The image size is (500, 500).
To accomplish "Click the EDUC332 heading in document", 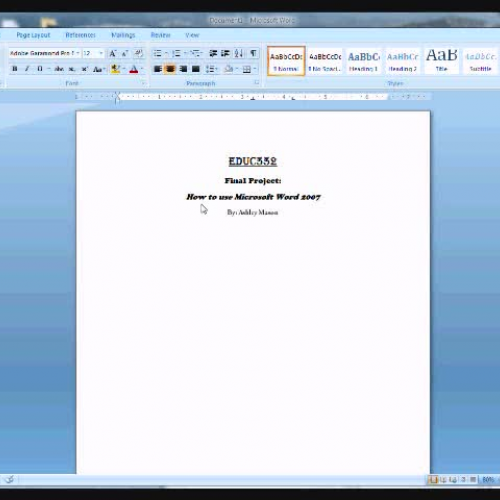I will tap(253, 161).
